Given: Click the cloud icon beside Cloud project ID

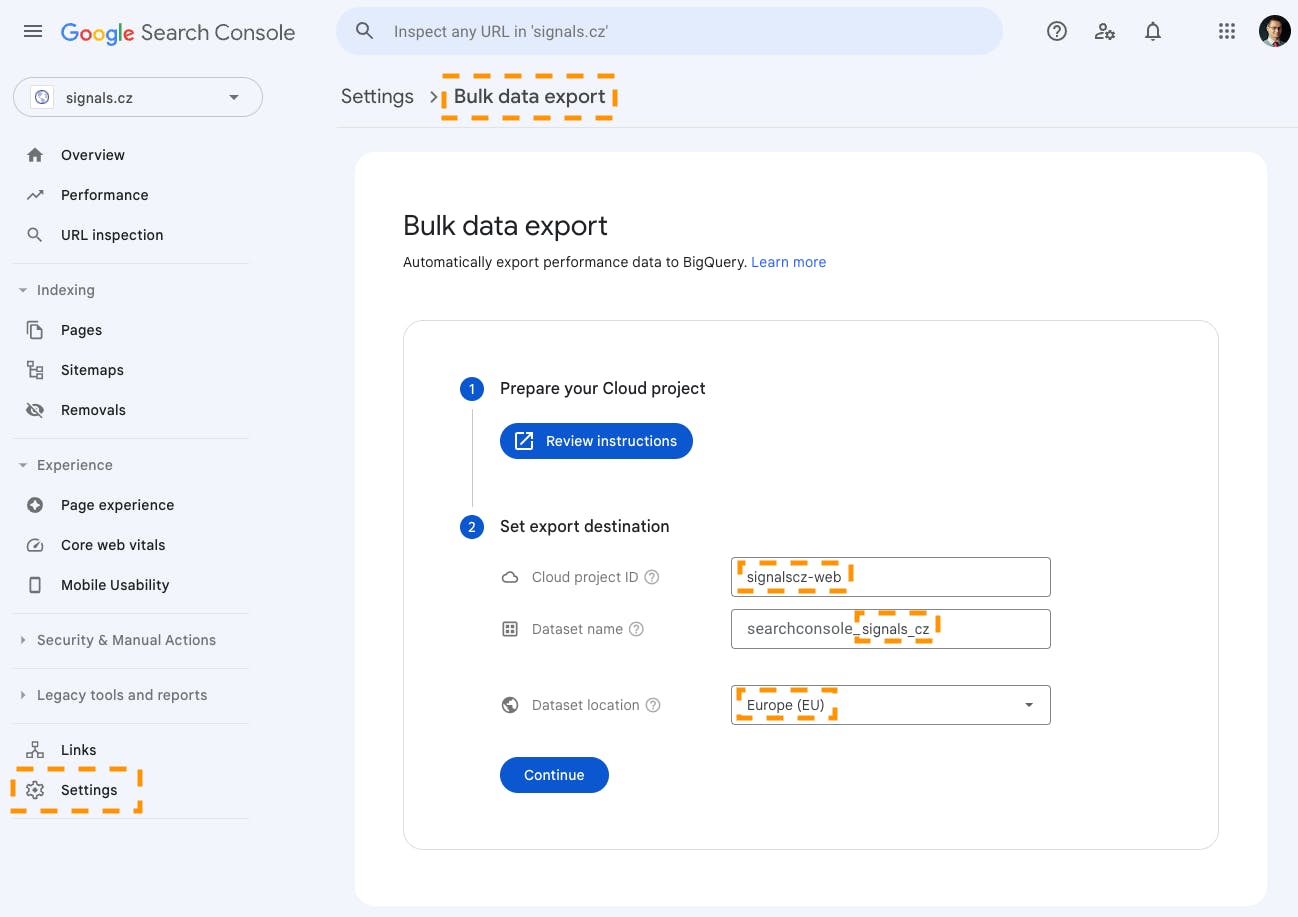Looking at the screenshot, I should (x=510, y=577).
